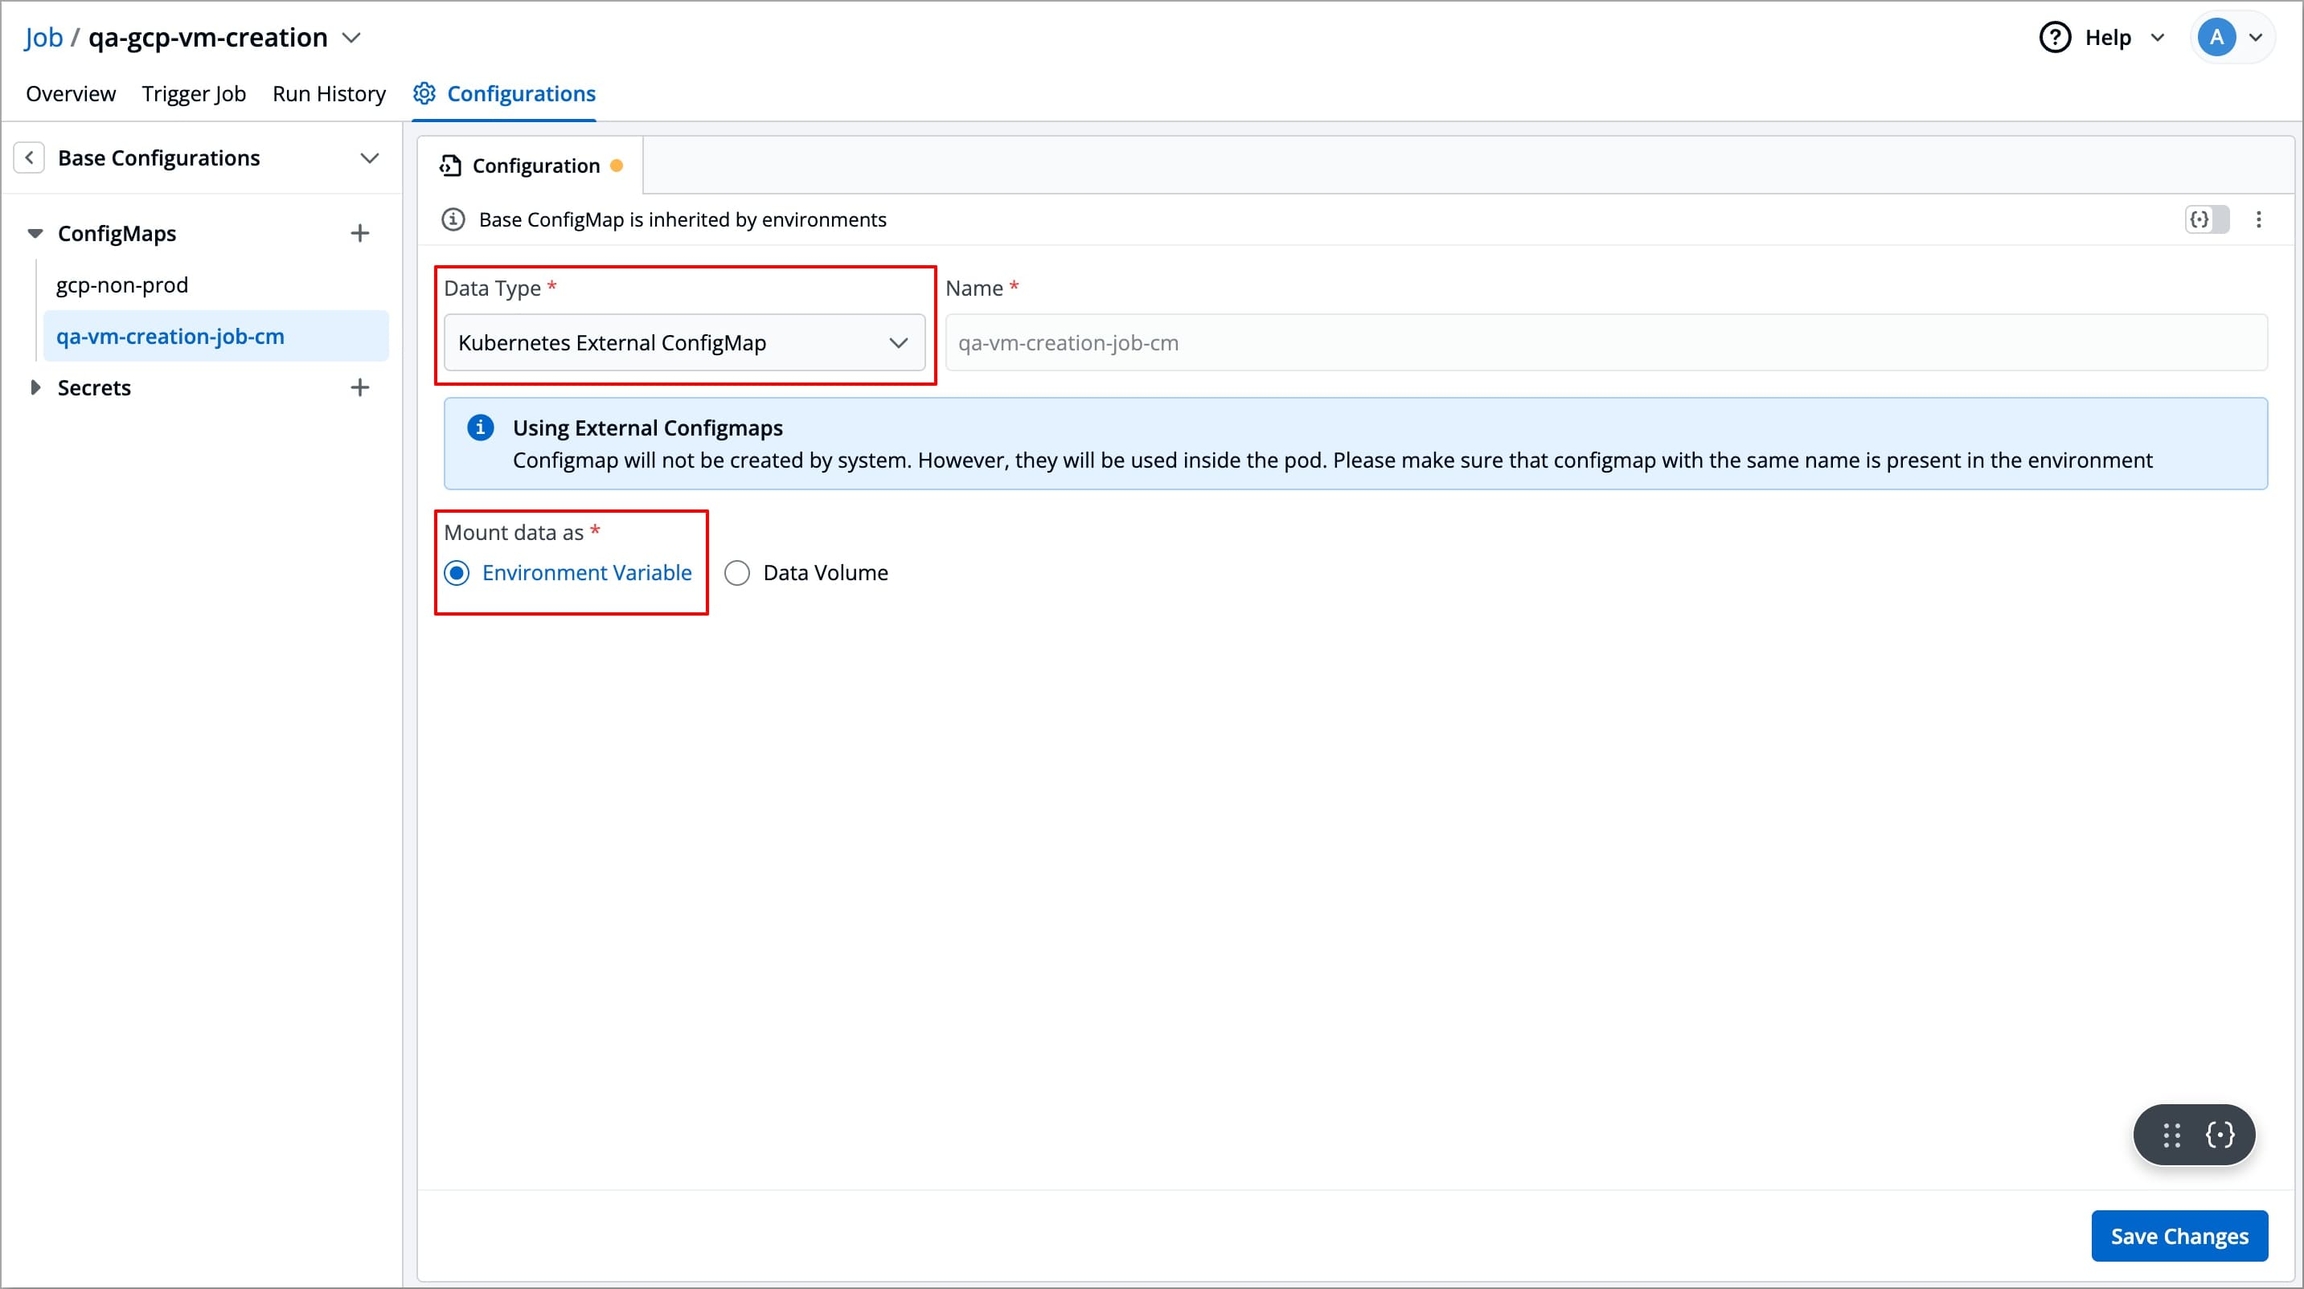Viewport: 2304px width, 1289px height.
Task: Switch to the Run History tab
Action: [x=329, y=93]
